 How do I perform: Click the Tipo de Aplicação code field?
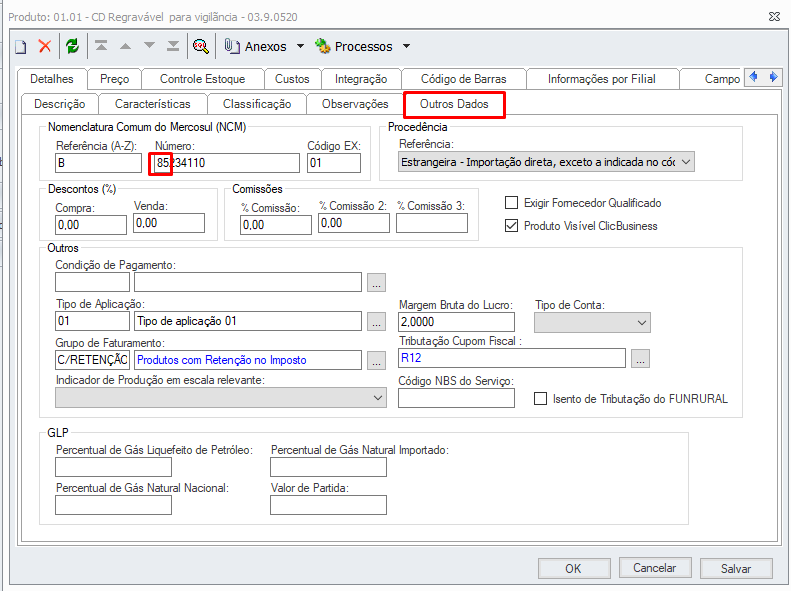pyautogui.click(x=92, y=321)
